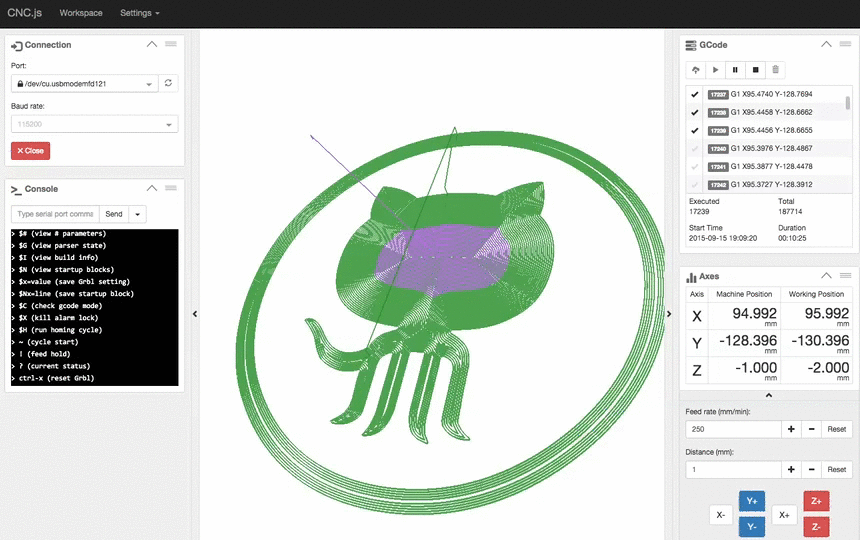This screenshot has width=860, height=540.
Task: Collapse the Connection panel
Action: click(152, 44)
